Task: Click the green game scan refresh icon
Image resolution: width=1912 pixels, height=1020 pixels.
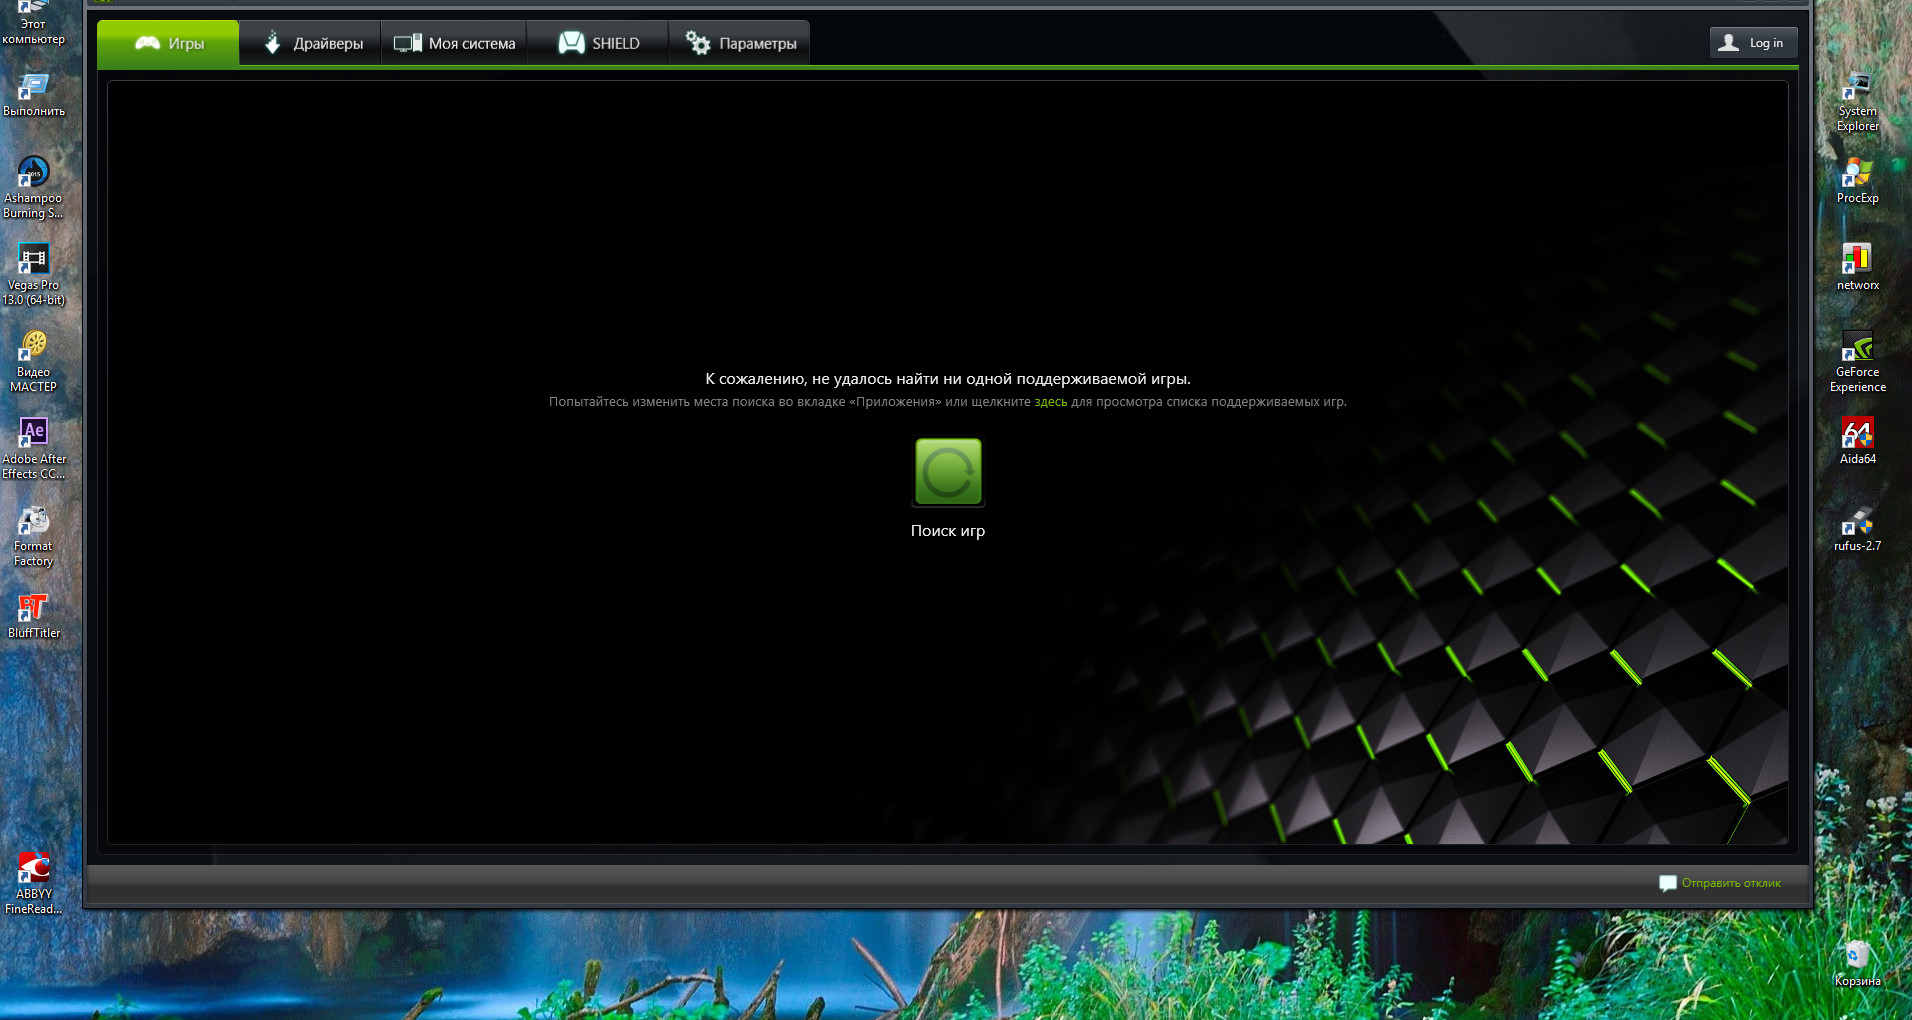Action: click(x=948, y=471)
